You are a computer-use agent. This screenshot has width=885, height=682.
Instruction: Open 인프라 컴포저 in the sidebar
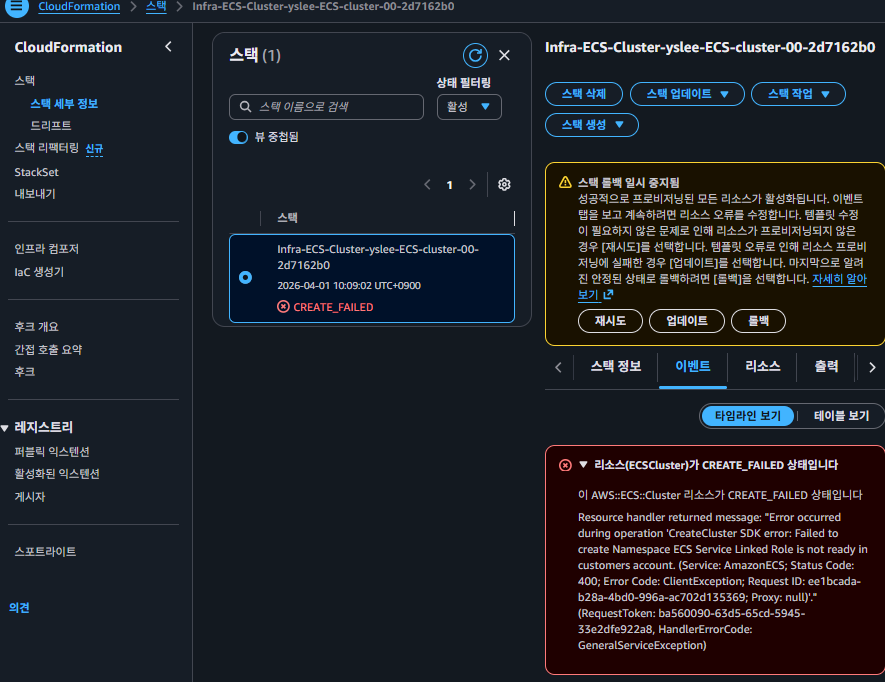[x=47, y=249]
